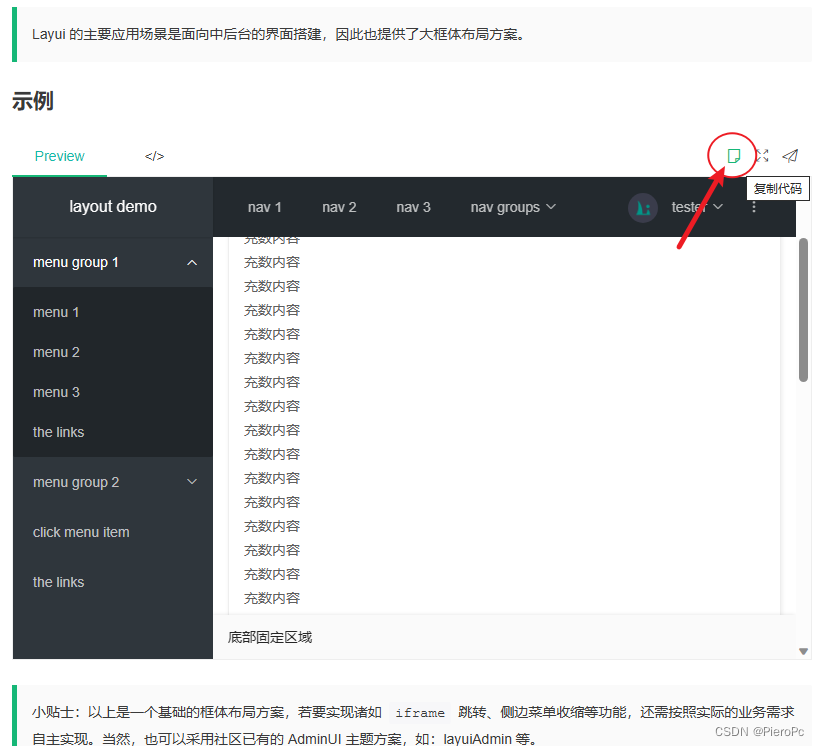
Task: Click the iframe code text in tip
Action: (x=420, y=713)
